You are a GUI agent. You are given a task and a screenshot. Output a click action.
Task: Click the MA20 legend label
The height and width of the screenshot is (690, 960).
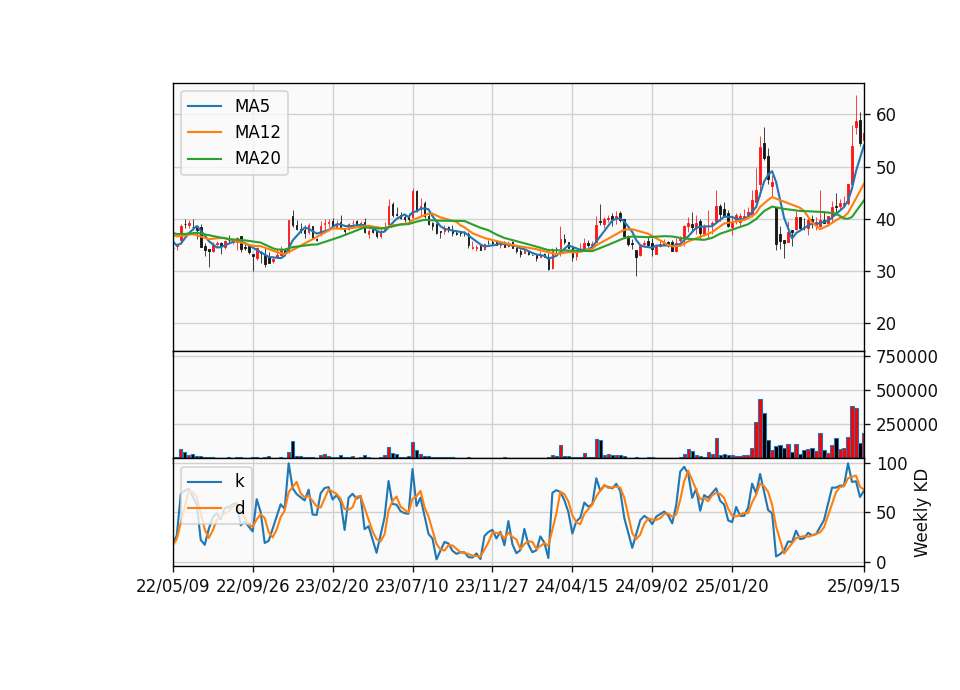(257, 158)
